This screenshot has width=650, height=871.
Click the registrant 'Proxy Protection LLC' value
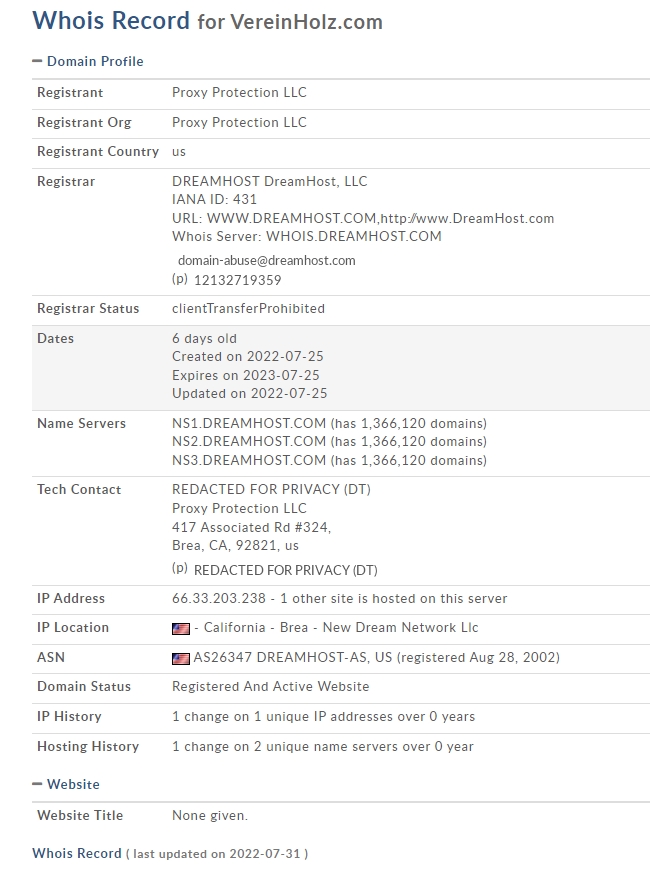(239, 92)
